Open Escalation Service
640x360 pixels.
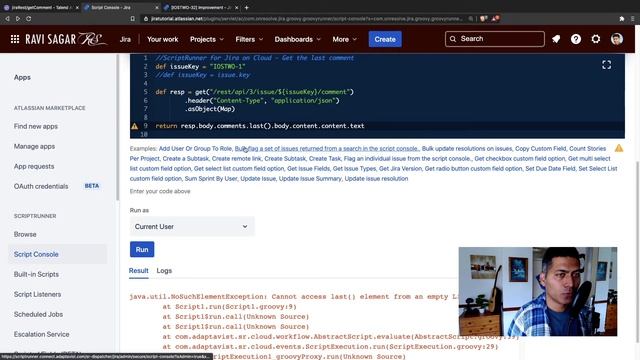pos(41,334)
